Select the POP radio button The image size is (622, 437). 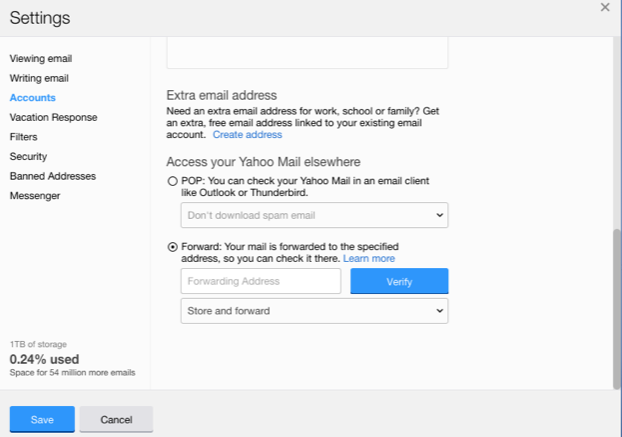tap(172, 180)
